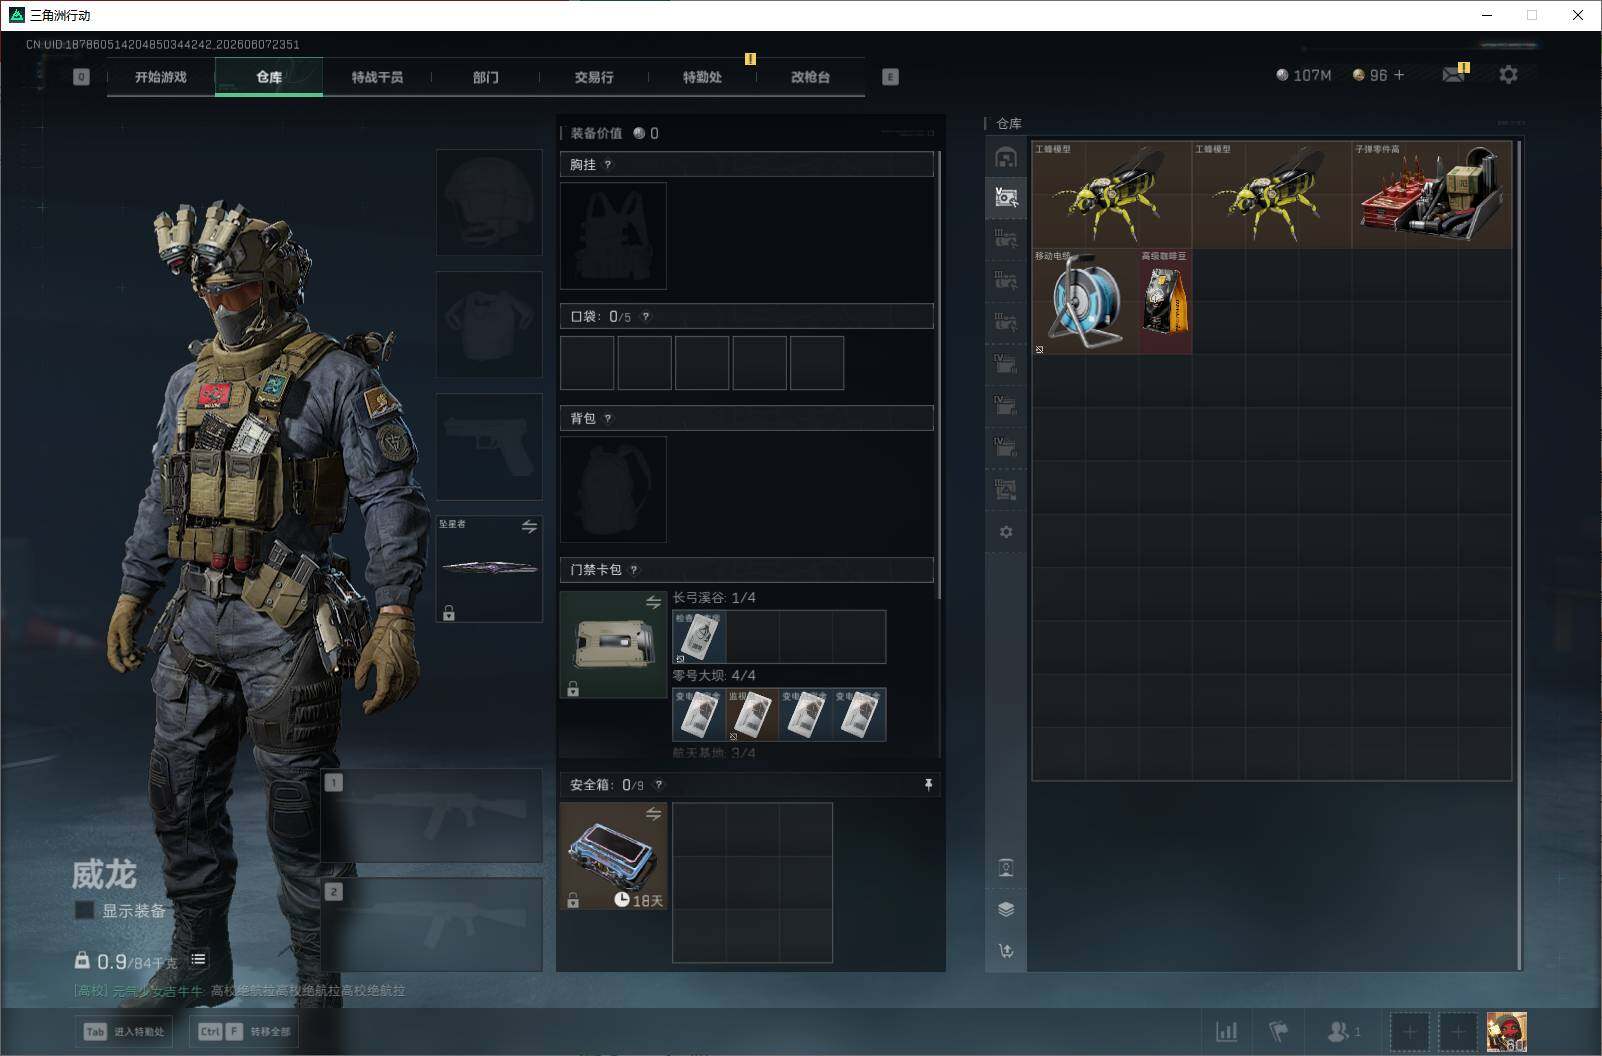
Task: Click the empty backpack slot
Action: tap(613, 490)
